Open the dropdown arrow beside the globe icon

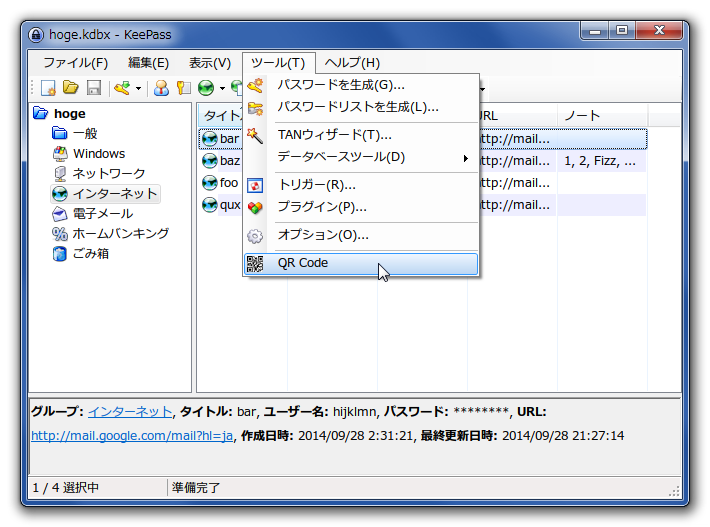(222, 88)
